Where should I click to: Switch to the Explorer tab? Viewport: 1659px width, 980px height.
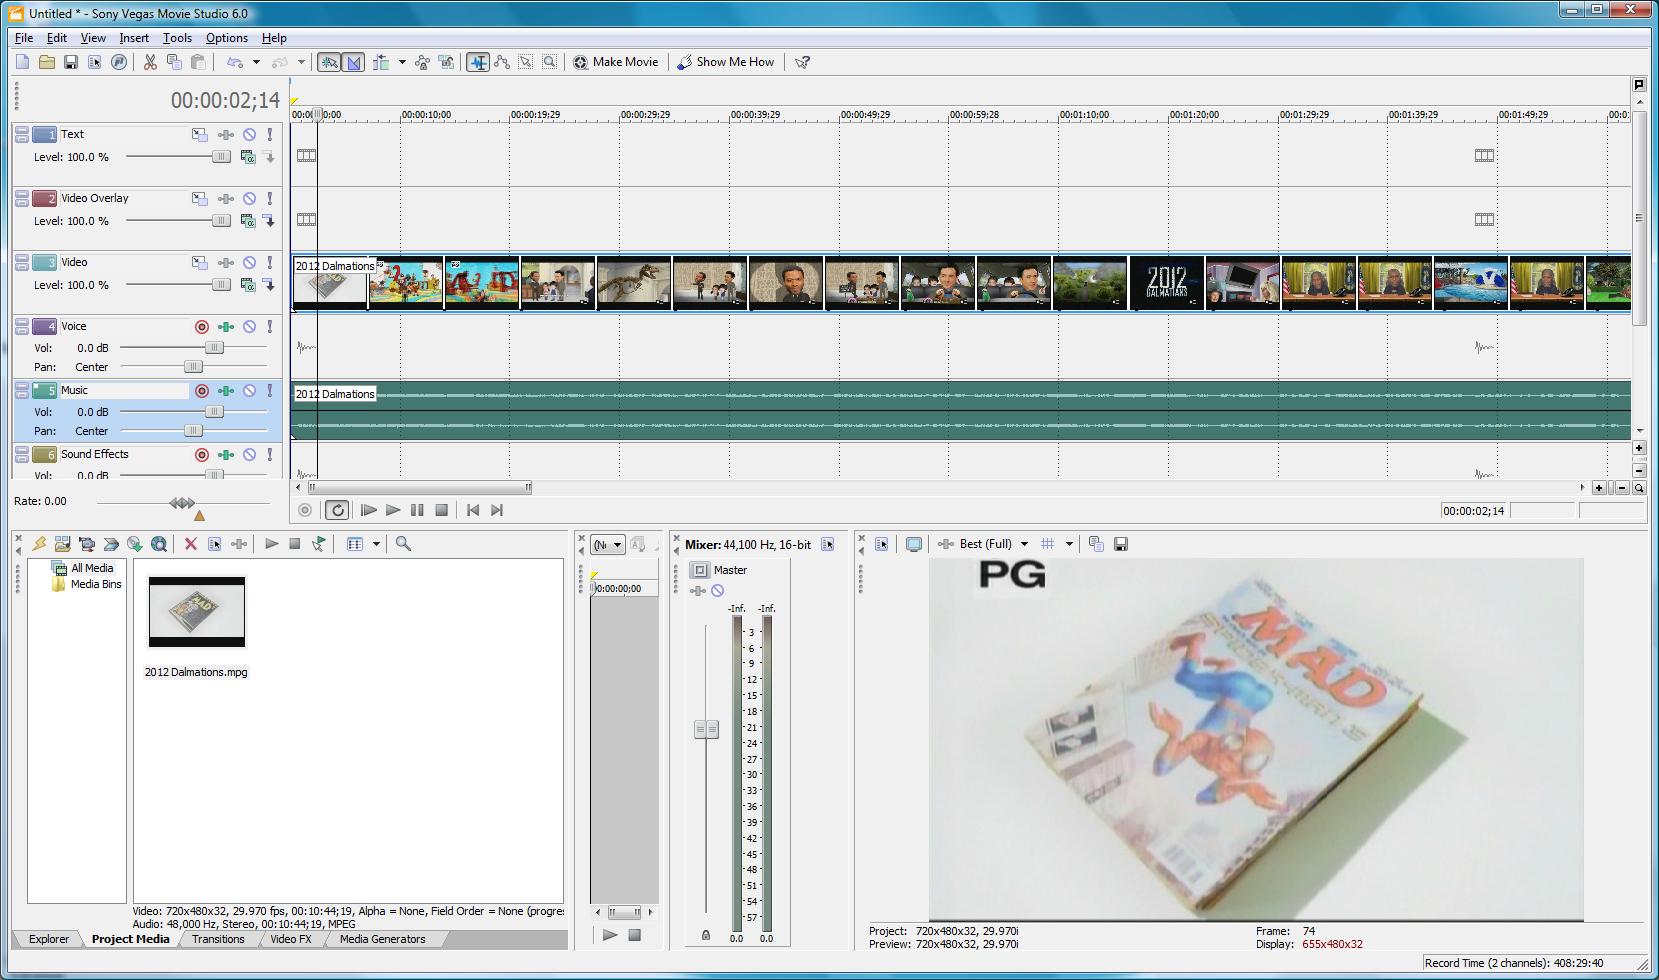(49, 939)
